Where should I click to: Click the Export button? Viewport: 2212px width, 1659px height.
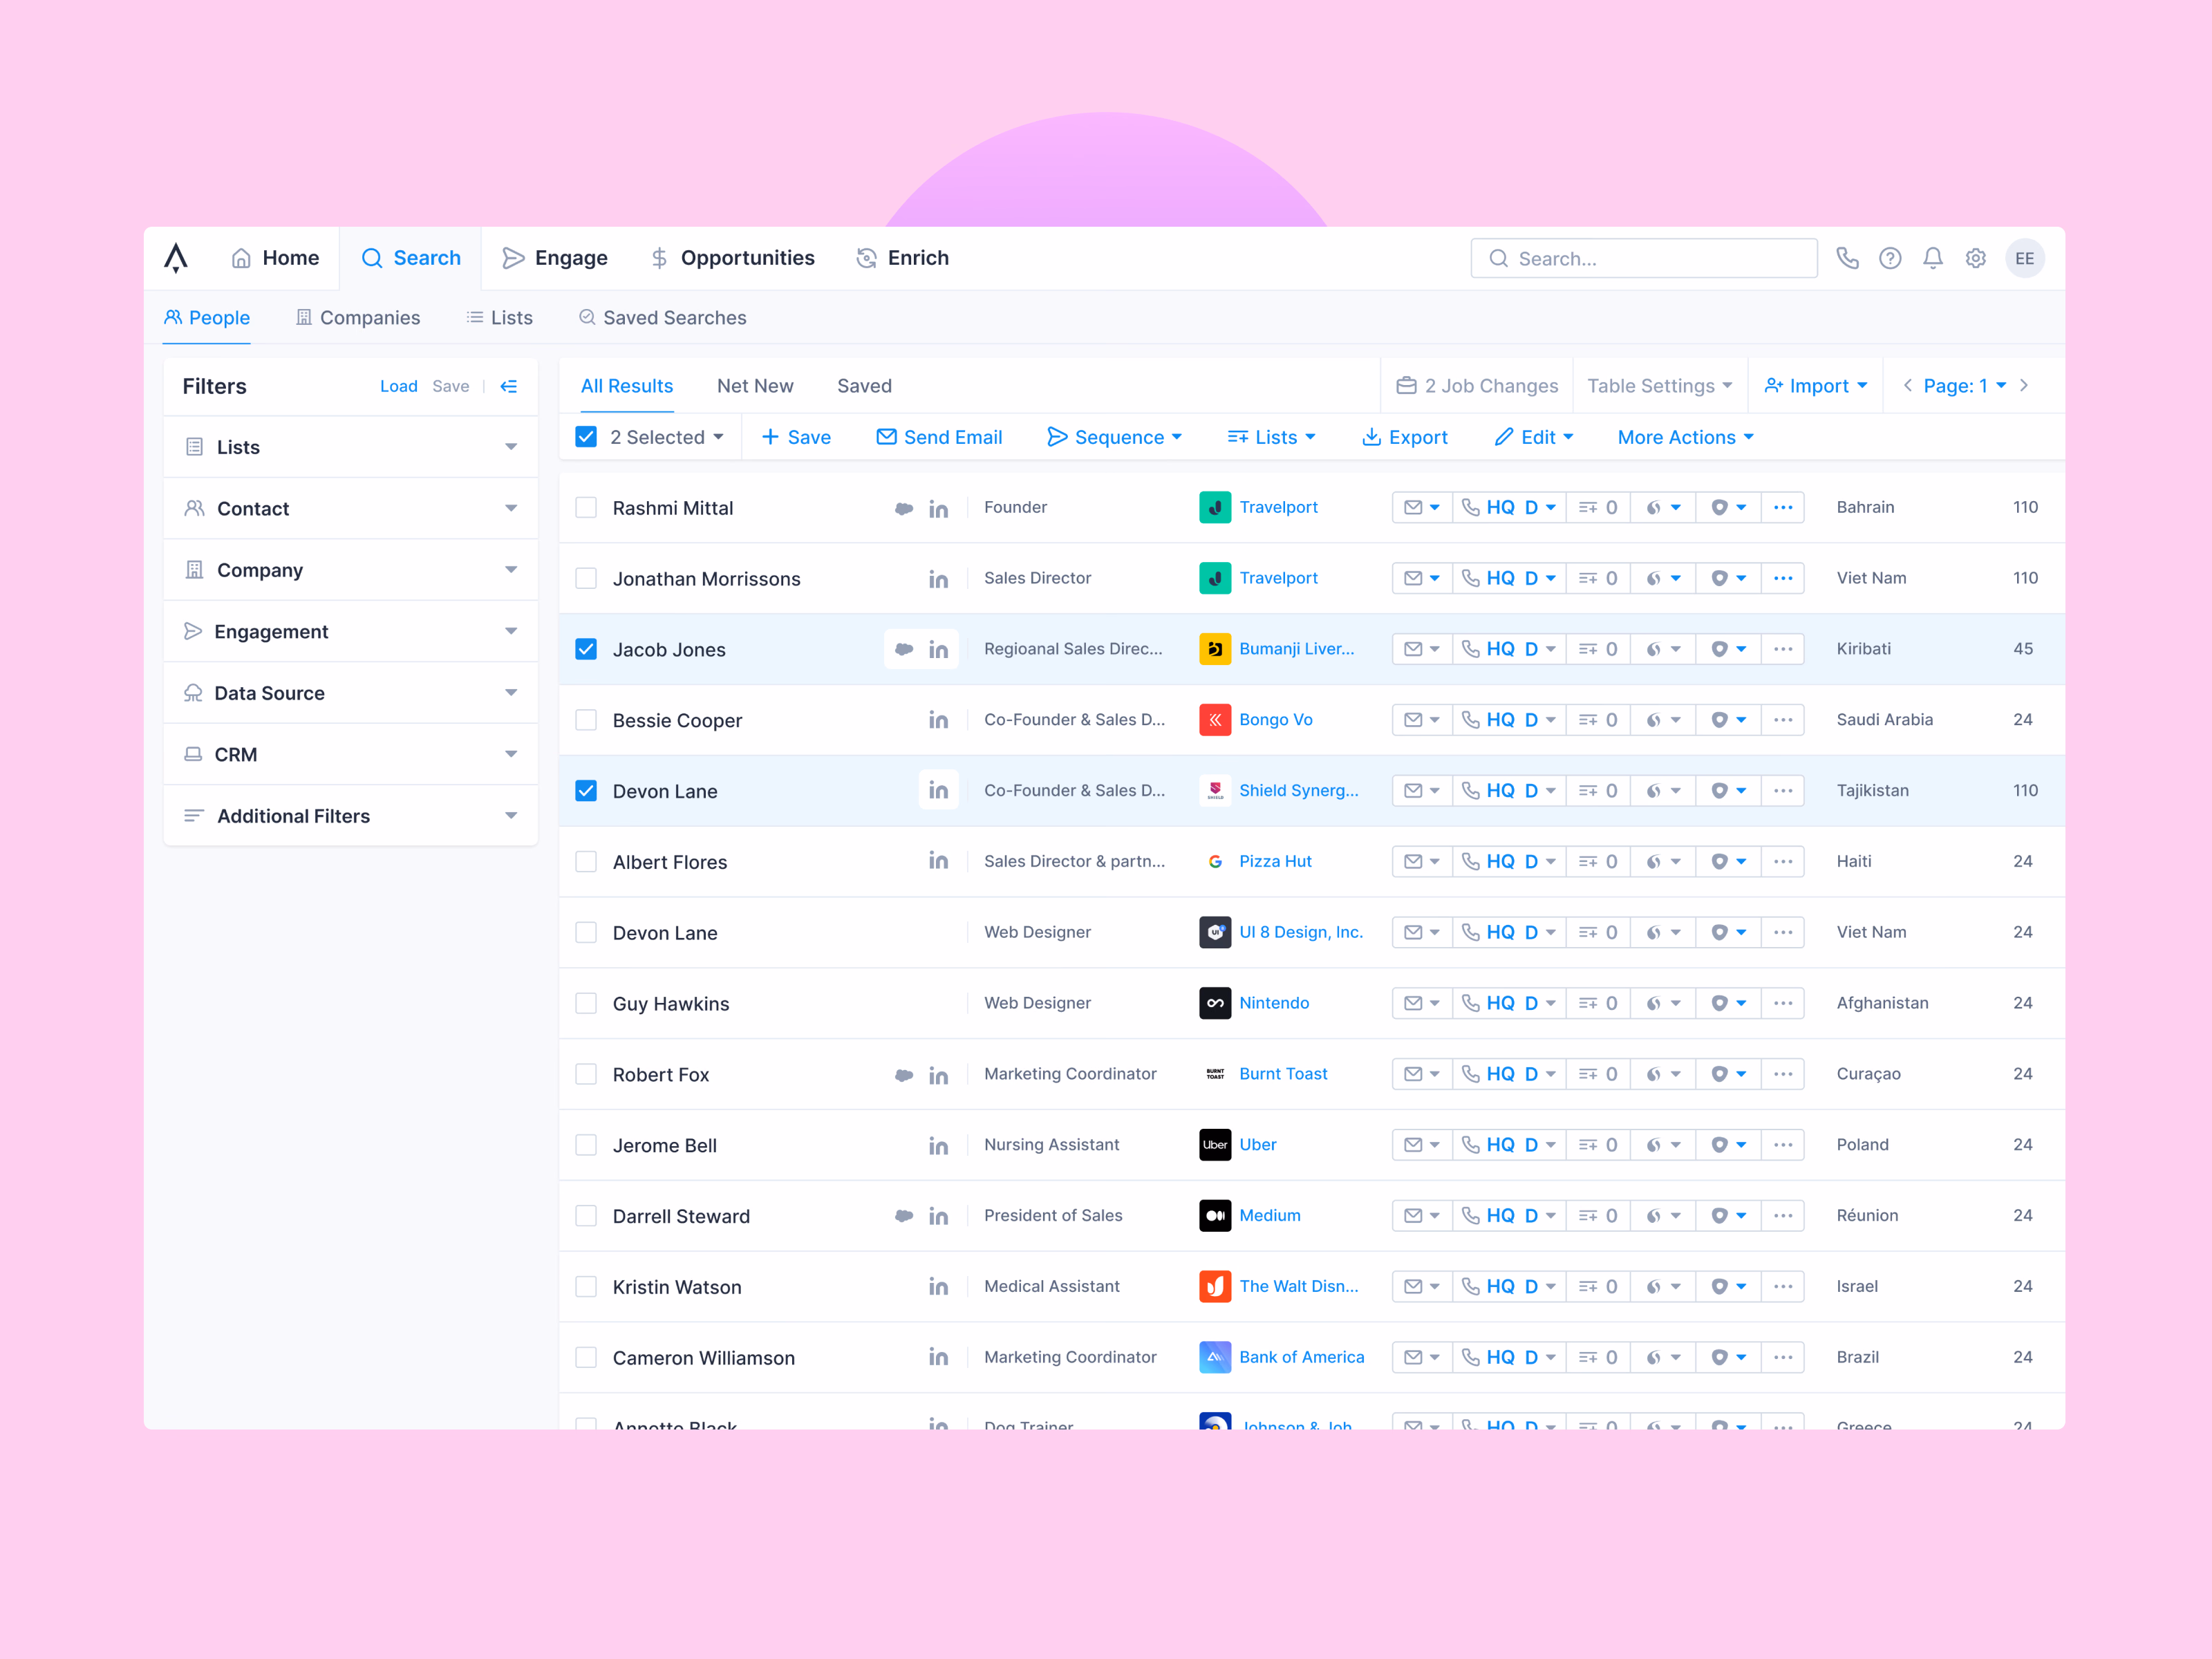coord(1405,438)
